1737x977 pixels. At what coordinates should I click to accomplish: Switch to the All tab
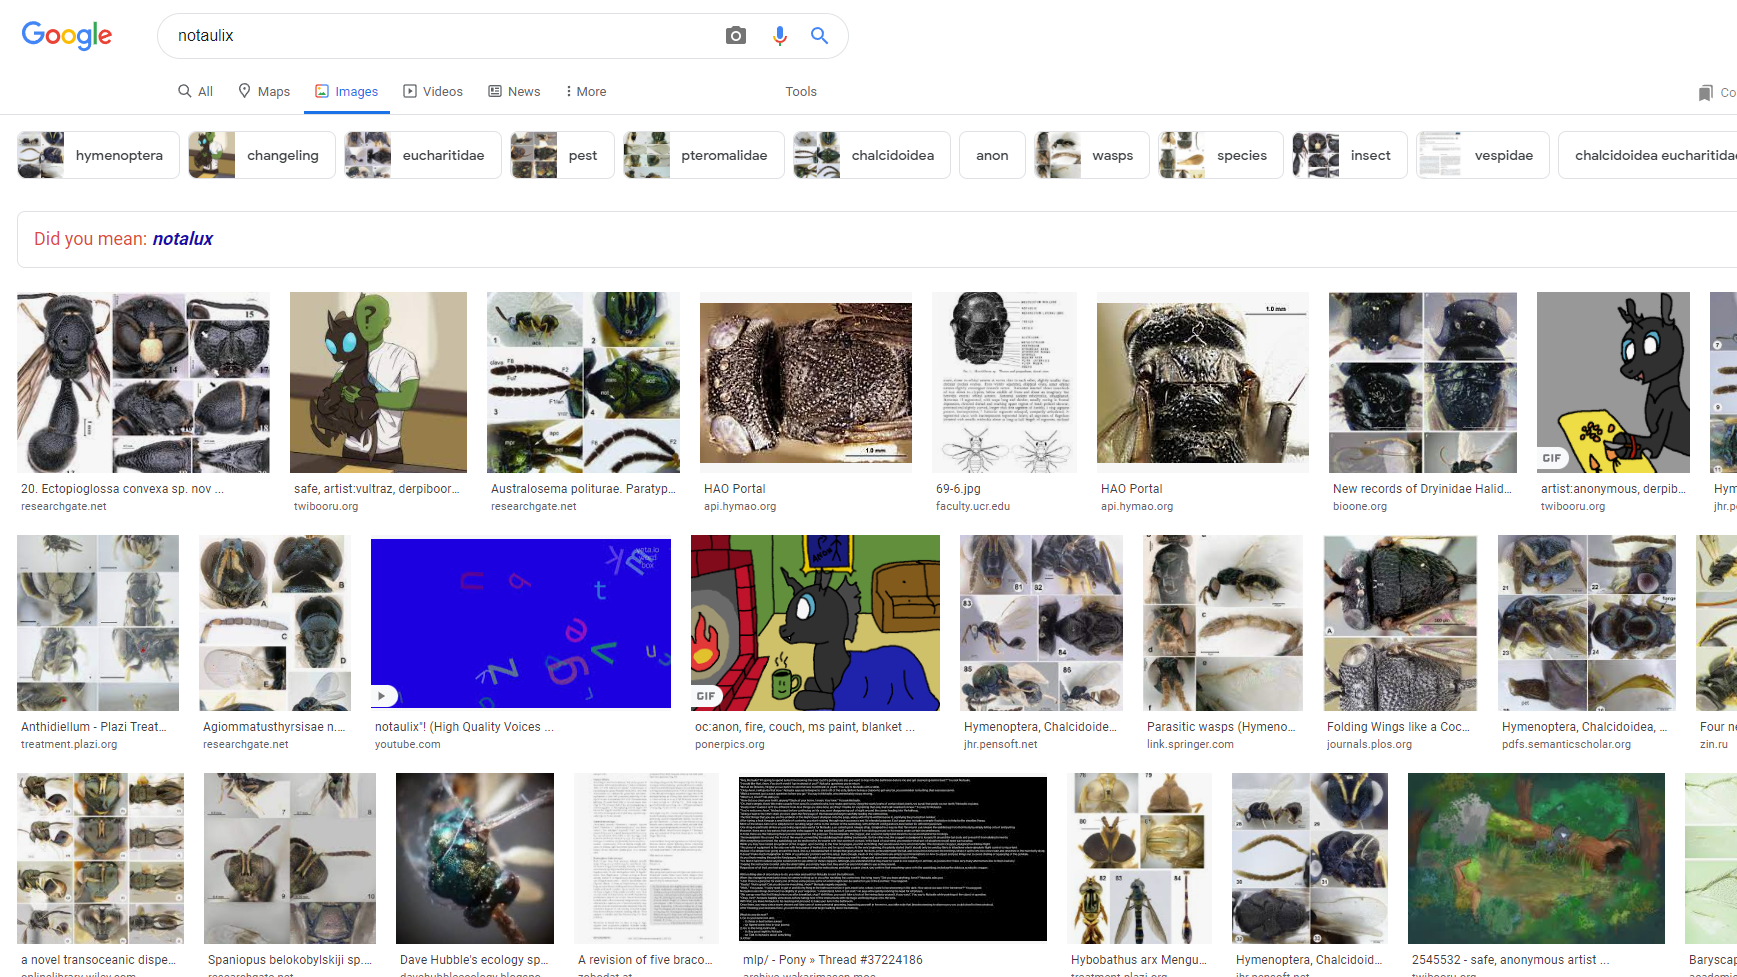[195, 91]
